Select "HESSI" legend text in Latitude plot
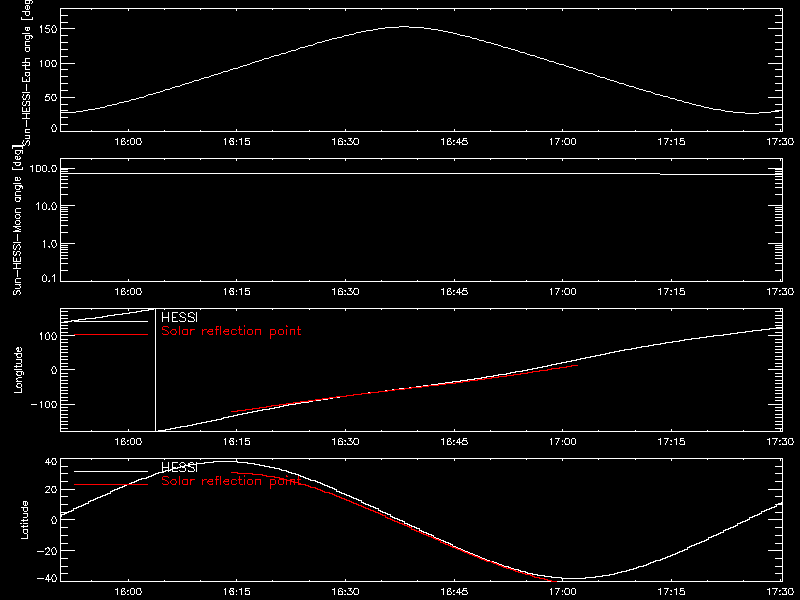The width and height of the screenshot is (800, 600). [x=179, y=467]
